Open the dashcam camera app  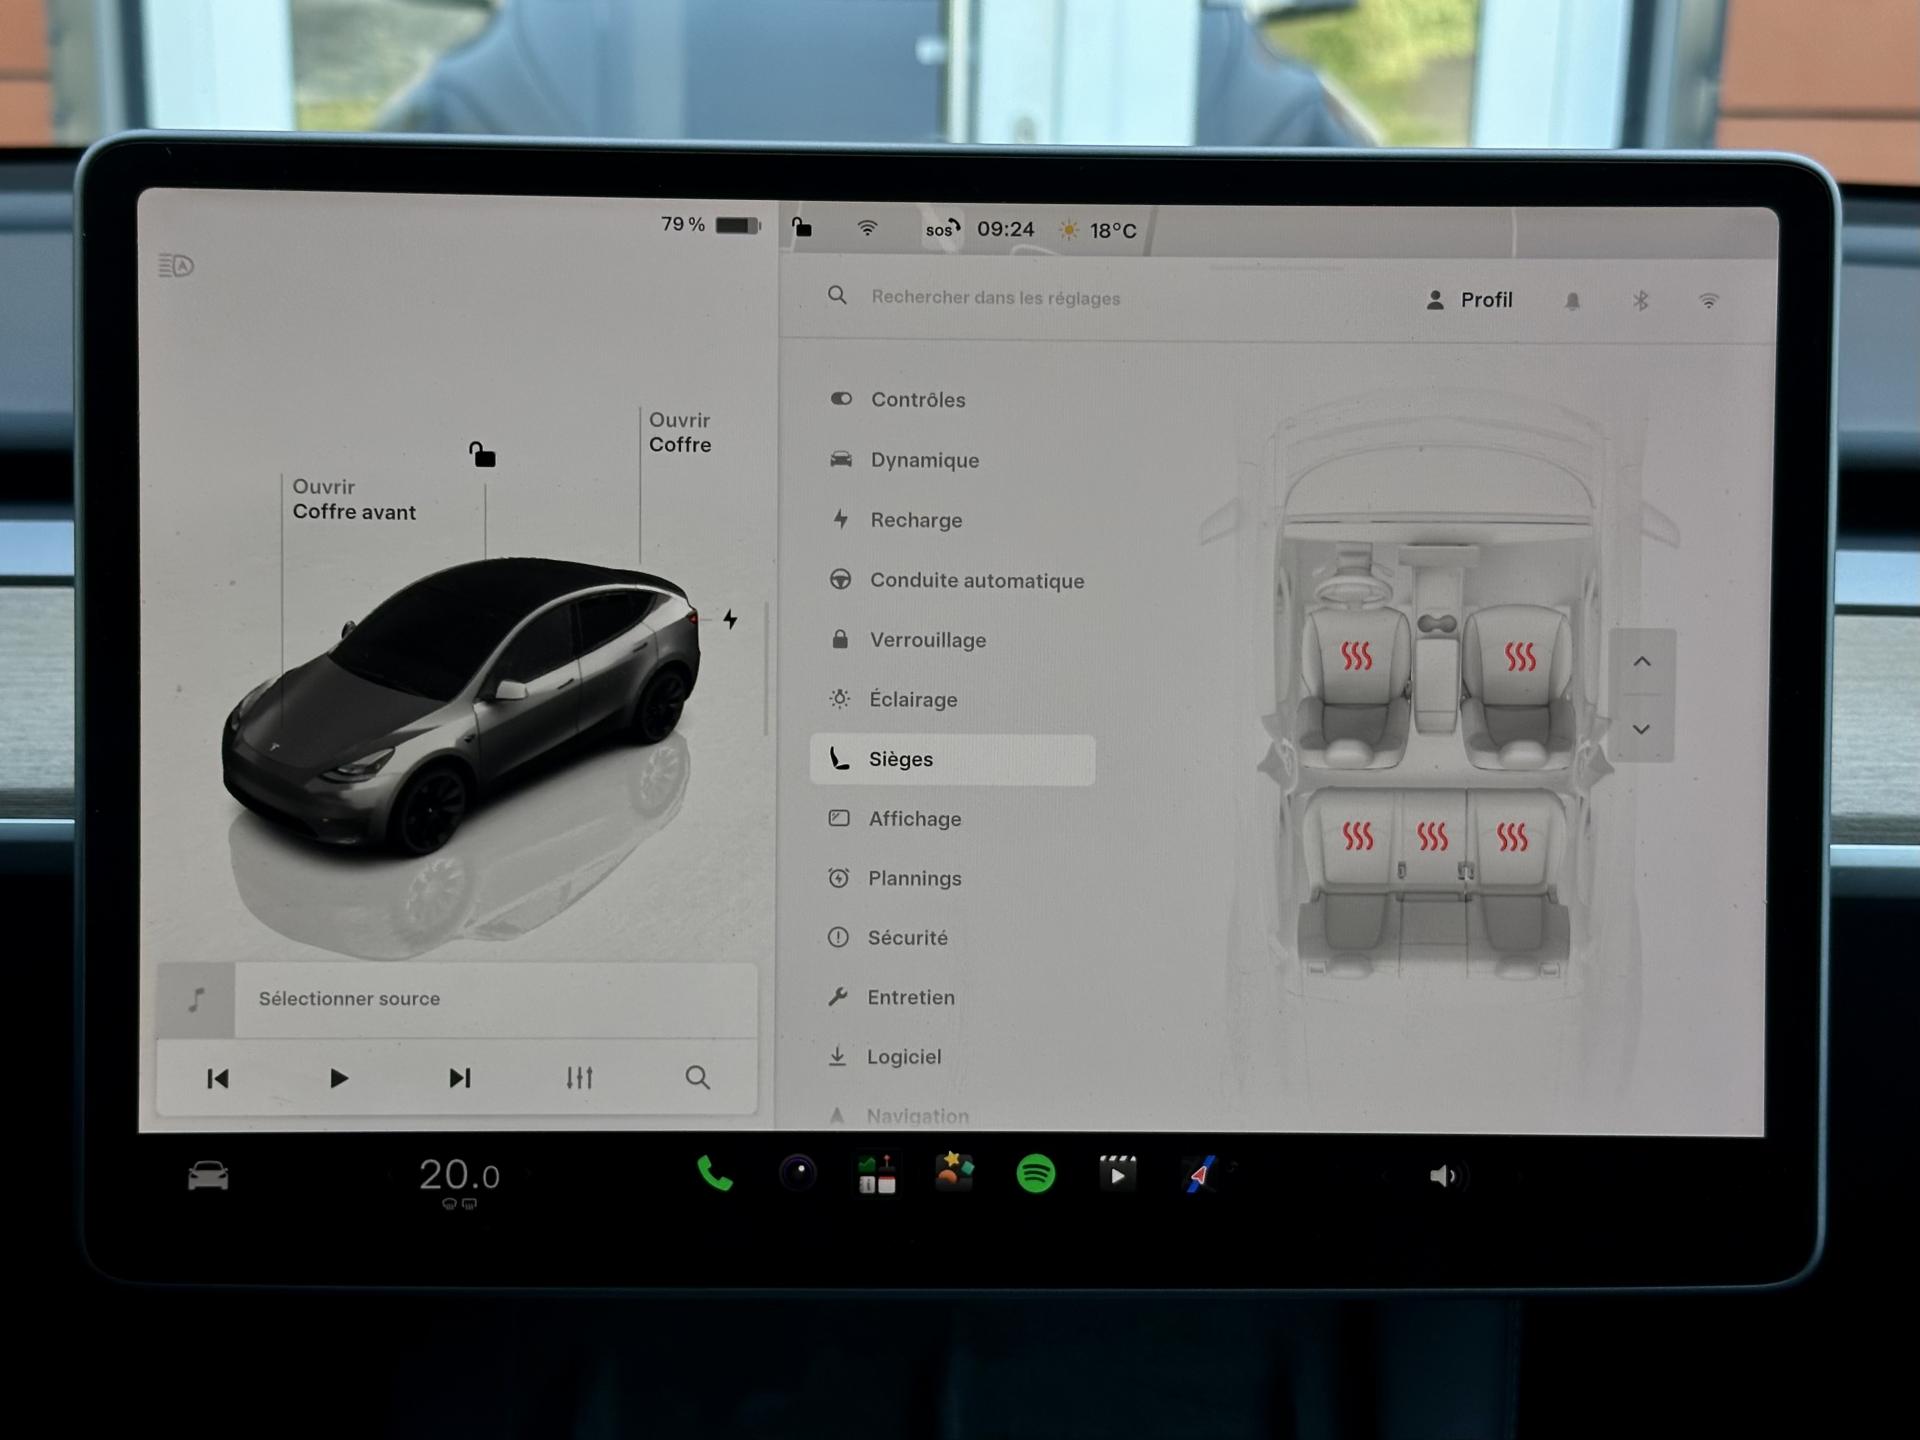[x=797, y=1173]
